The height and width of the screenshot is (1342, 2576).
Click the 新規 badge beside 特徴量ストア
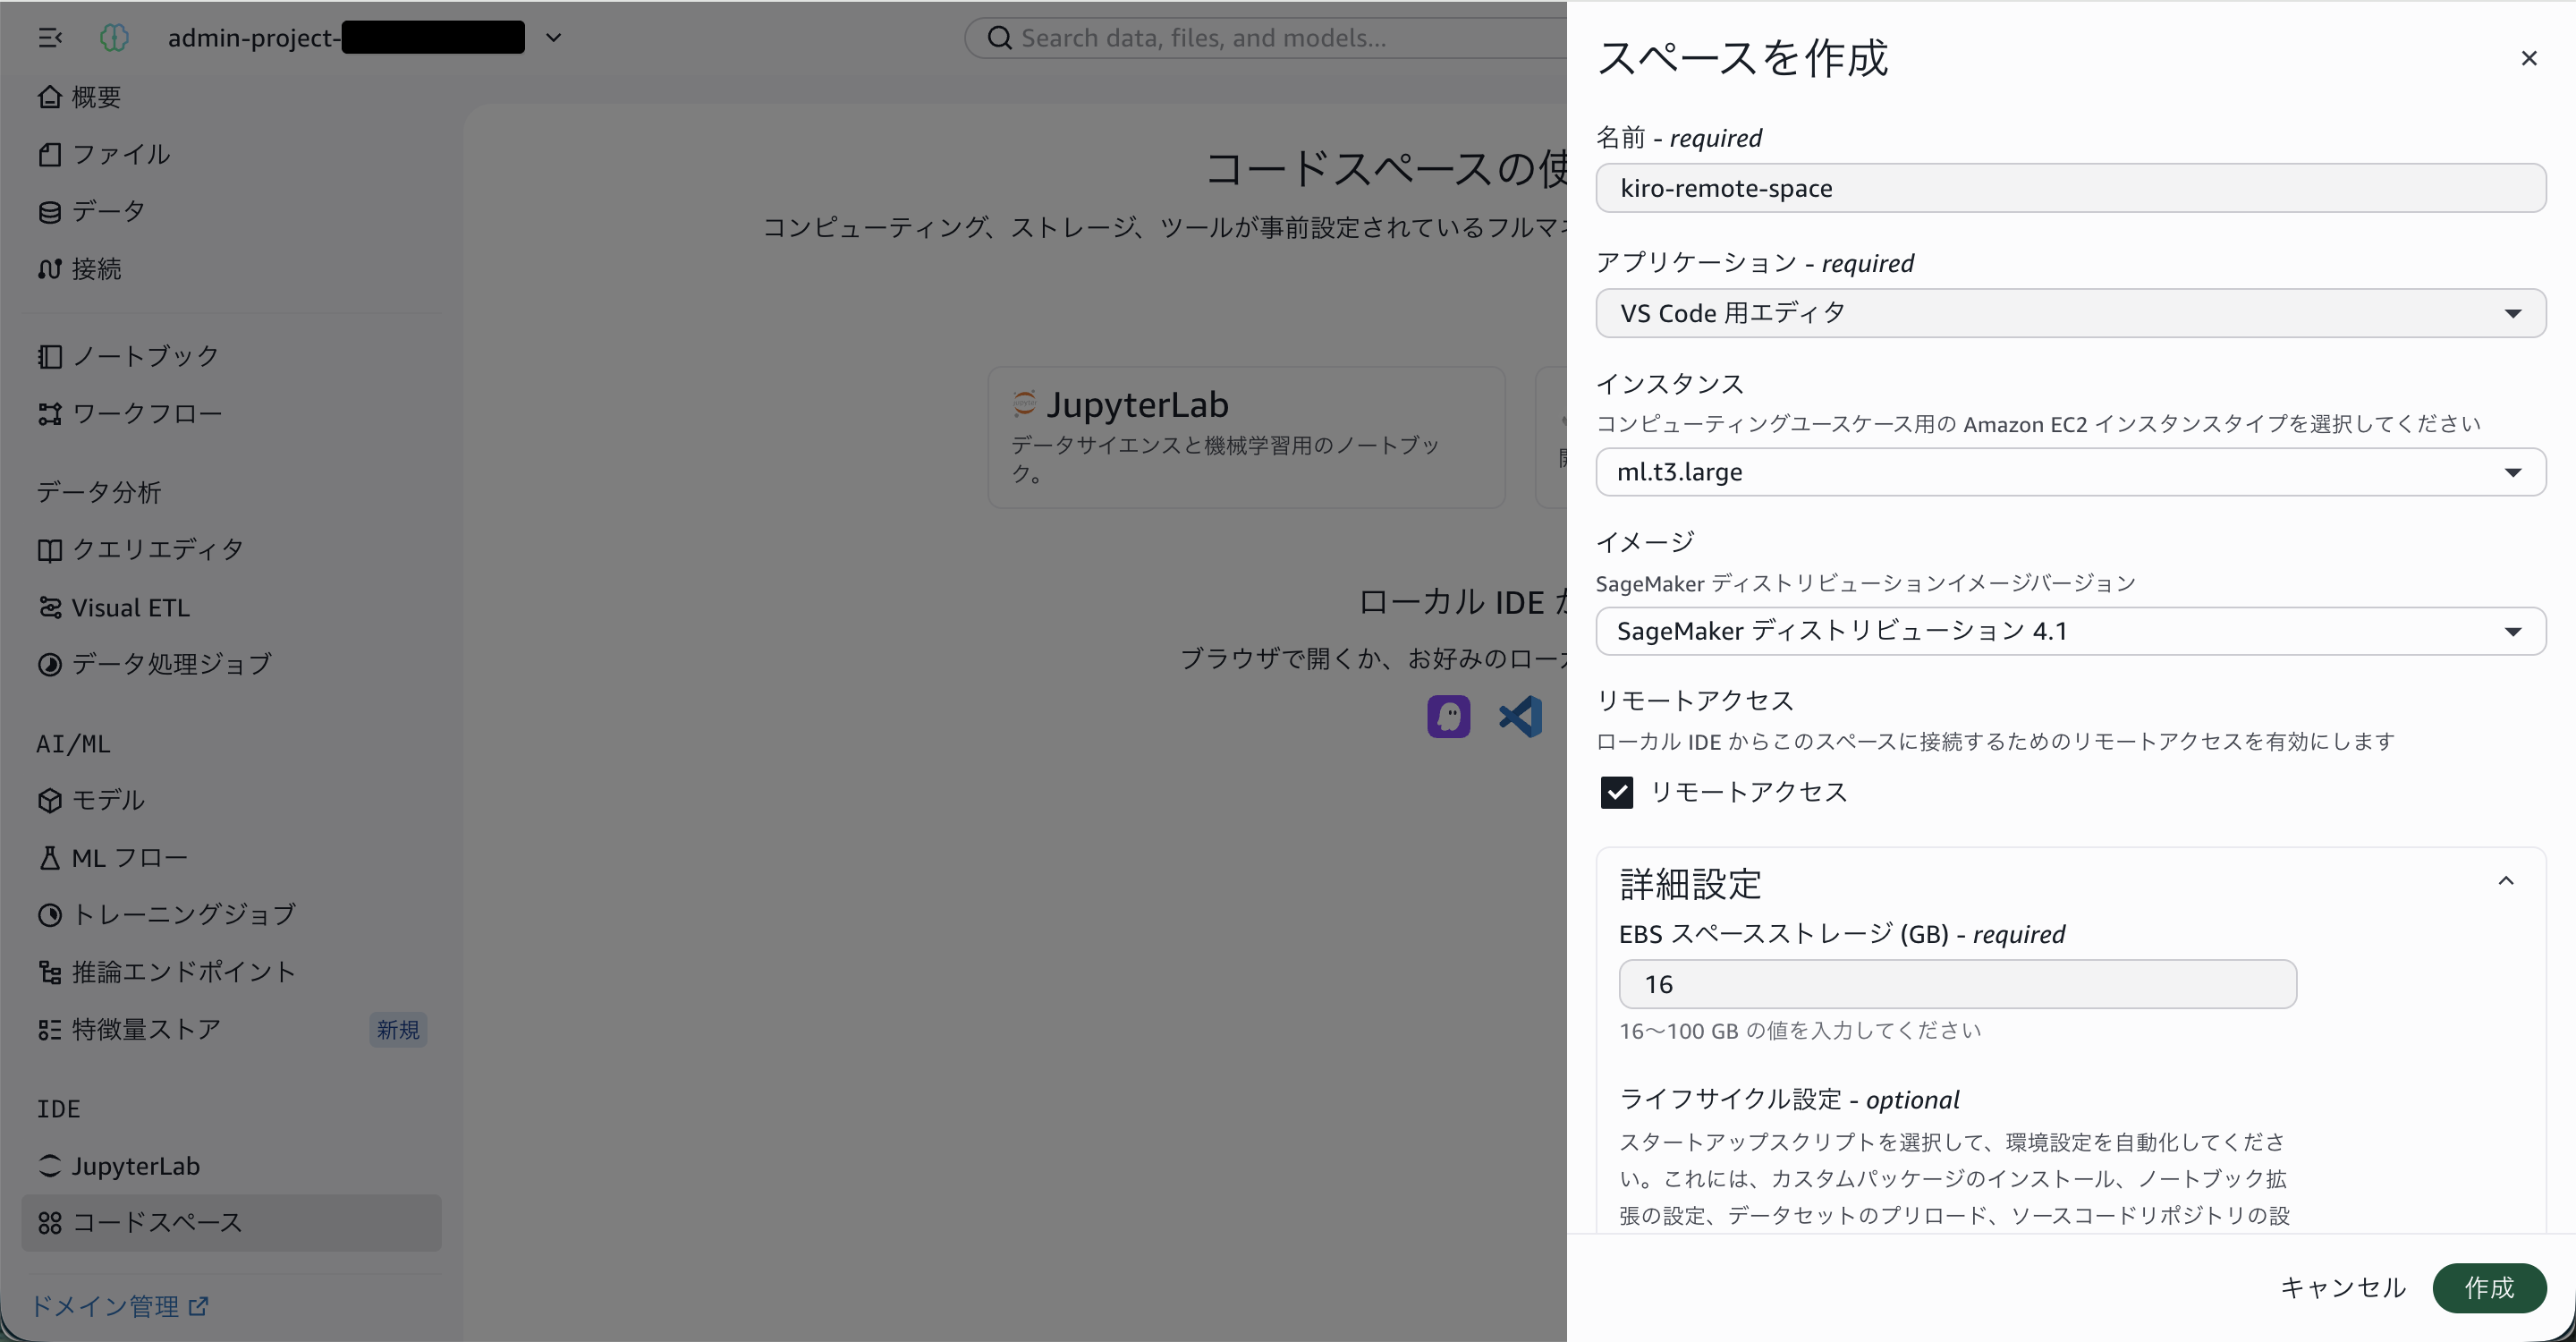coord(398,1029)
